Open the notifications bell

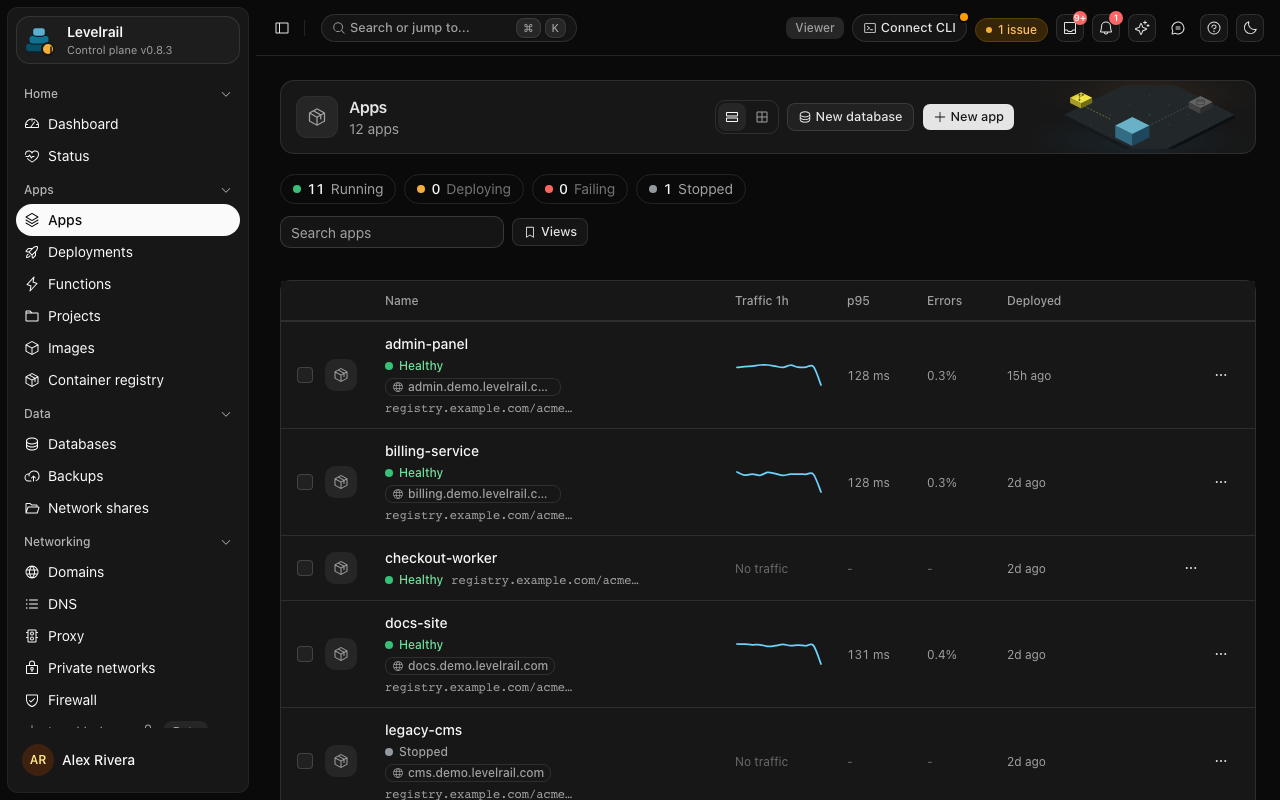[1106, 28]
